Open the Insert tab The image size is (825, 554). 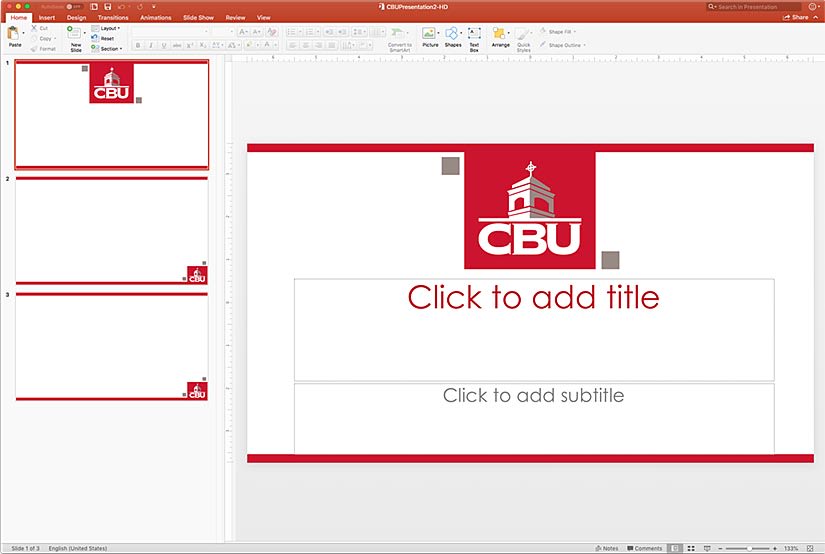pyautogui.click(x=47, y=17)
